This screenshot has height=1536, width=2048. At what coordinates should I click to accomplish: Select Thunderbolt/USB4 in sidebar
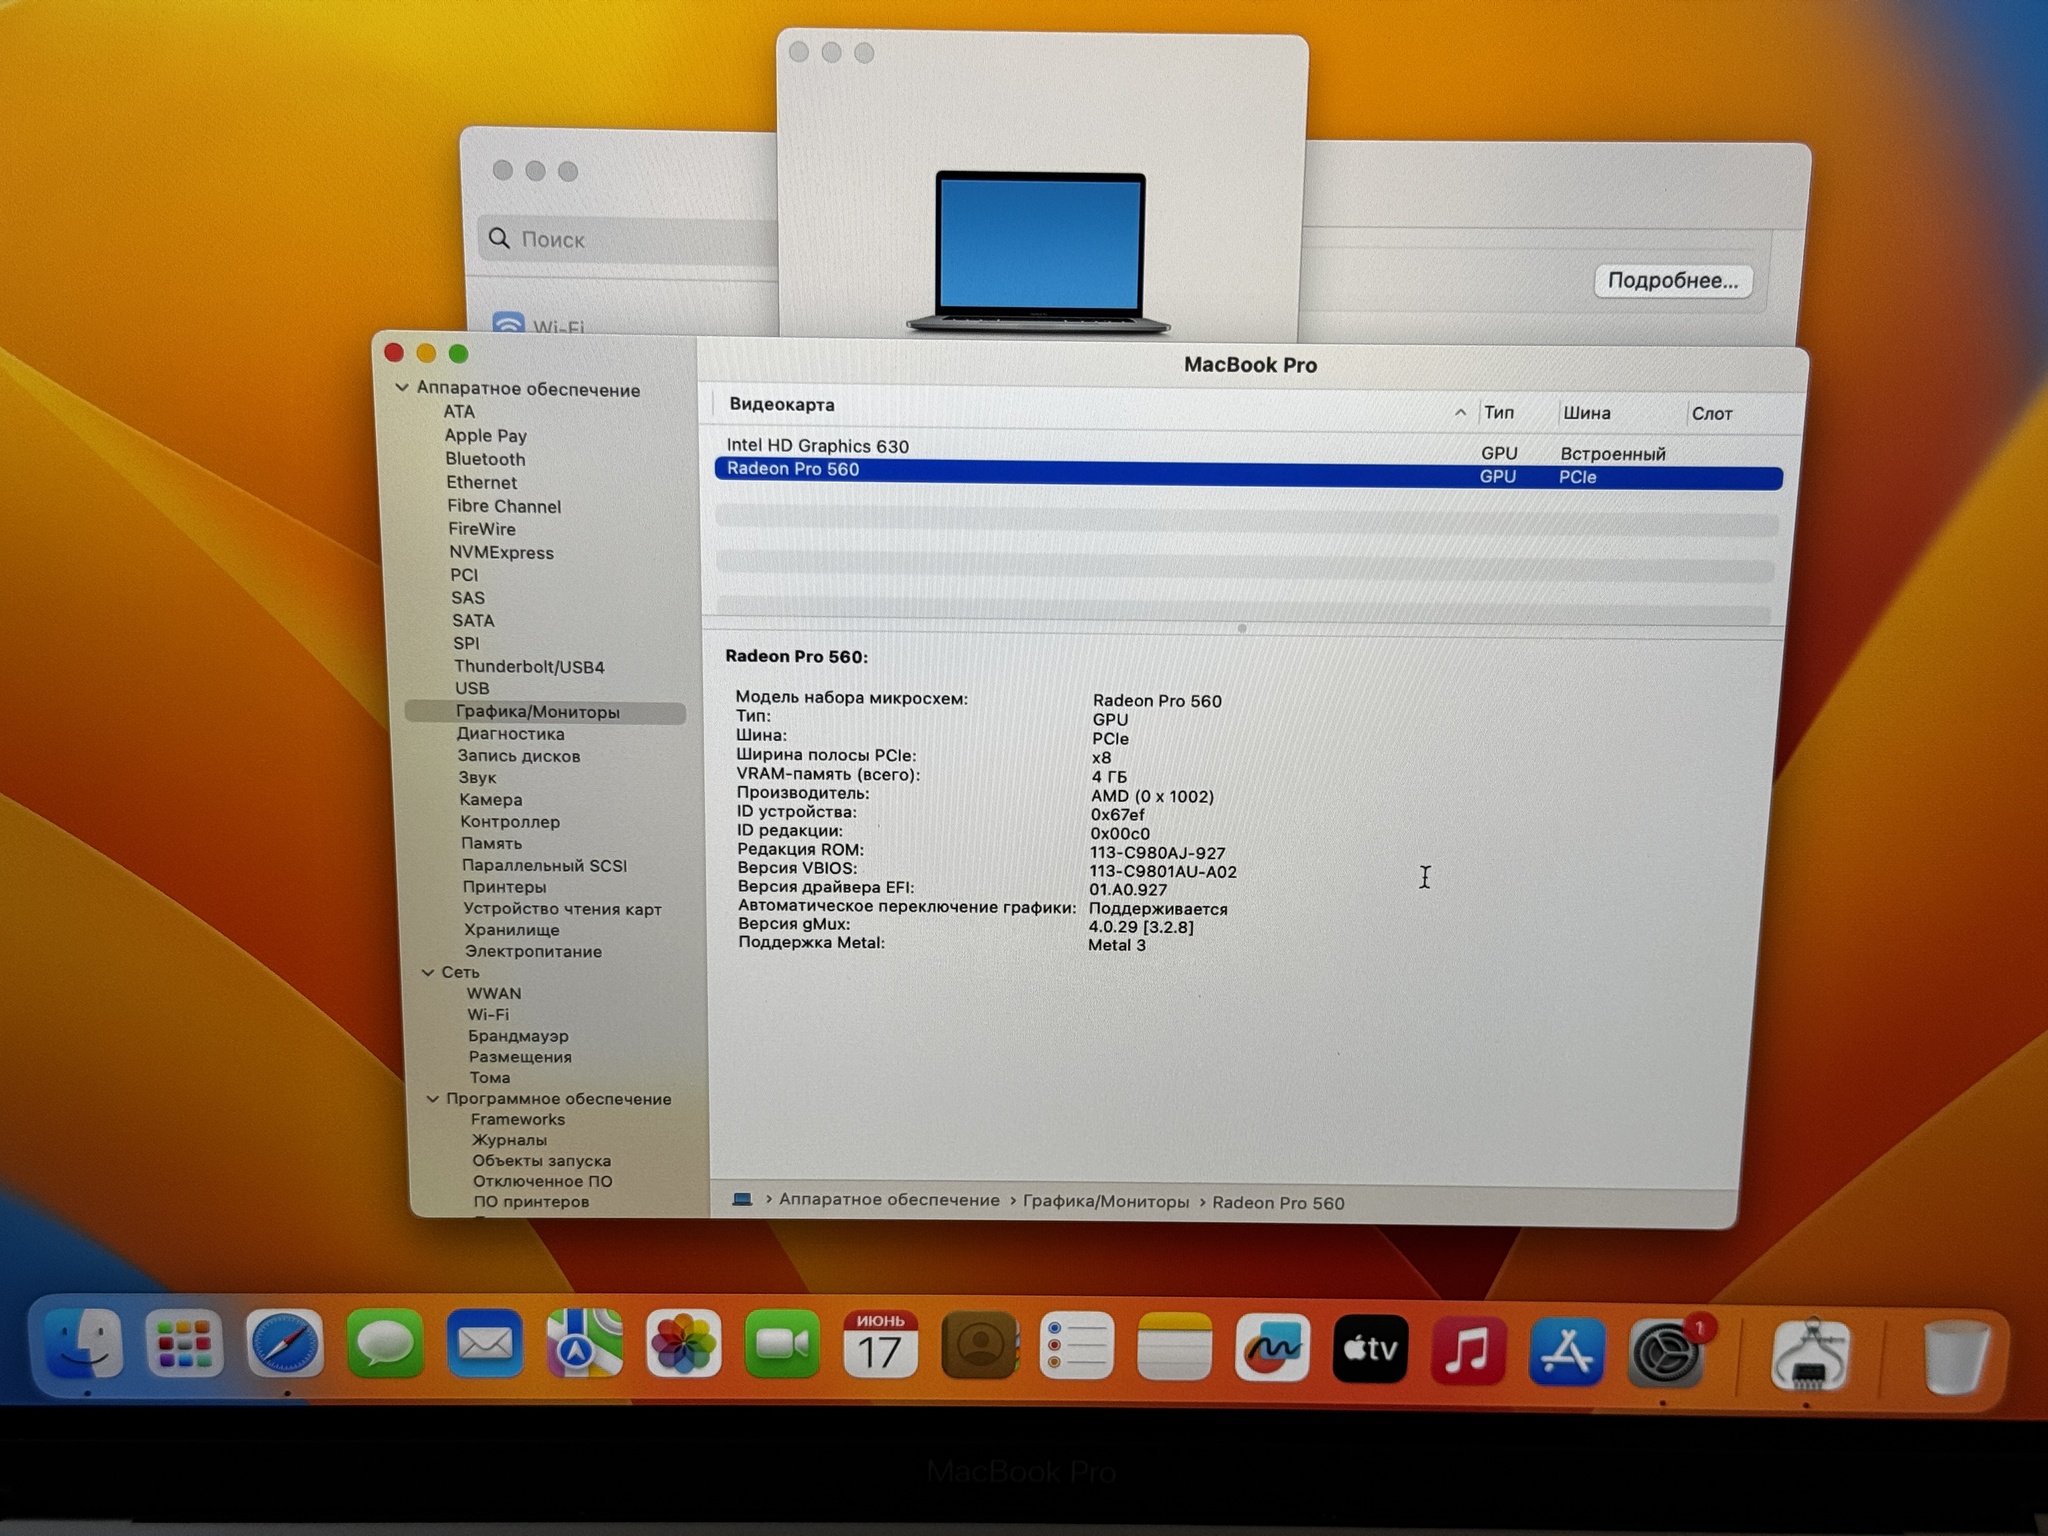click(529, 667)
